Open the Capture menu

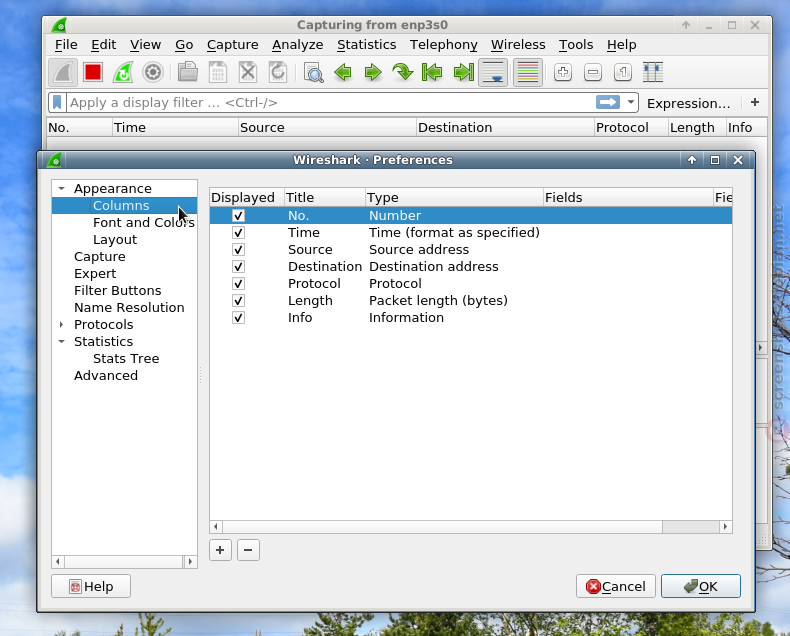(232, 45)
